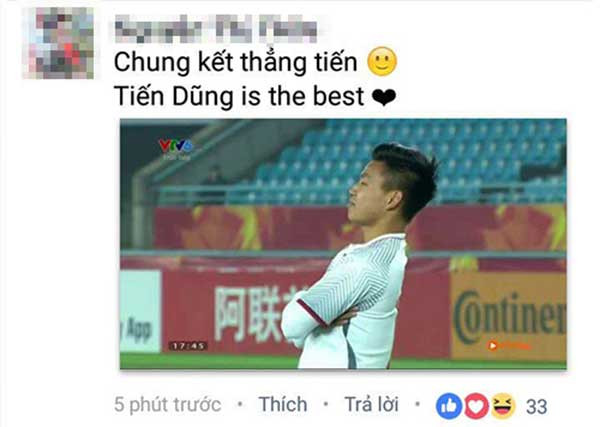Click the Thích like link
The width and height of the screenshot is (600, 427).
(x=283, y=404)
